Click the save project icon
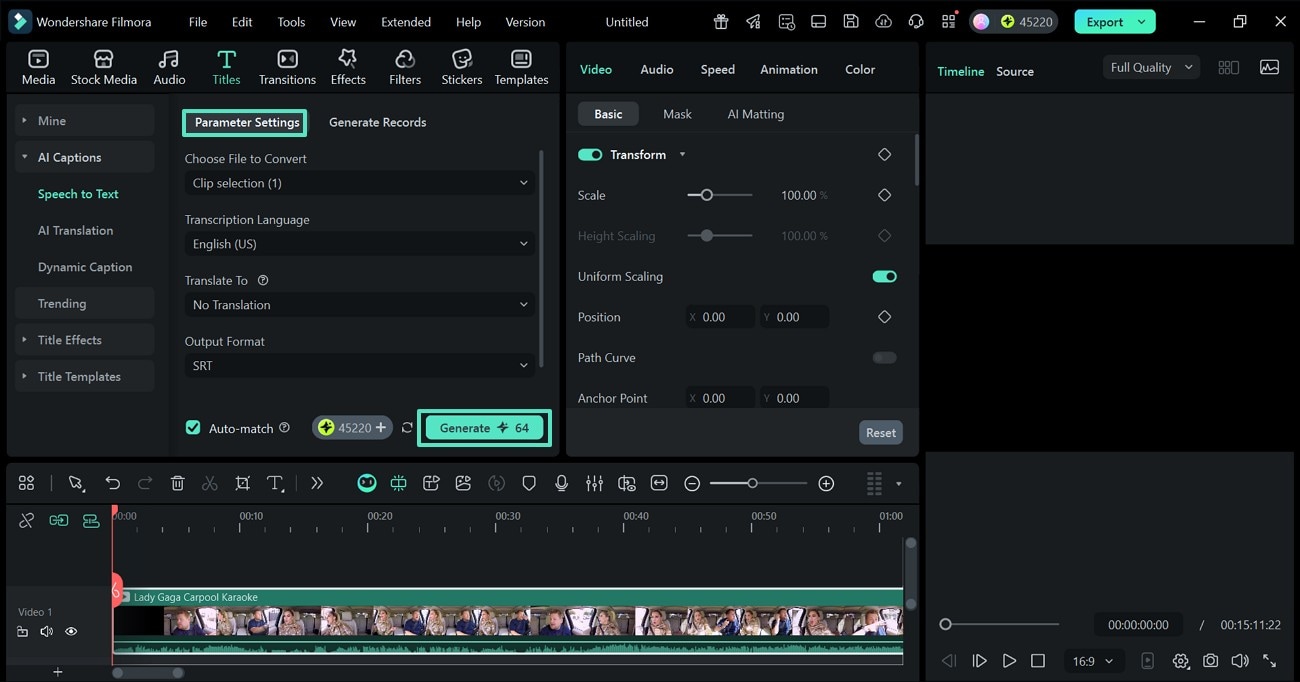This screenshot has height=682, width=1300. (x=850, y=22)
